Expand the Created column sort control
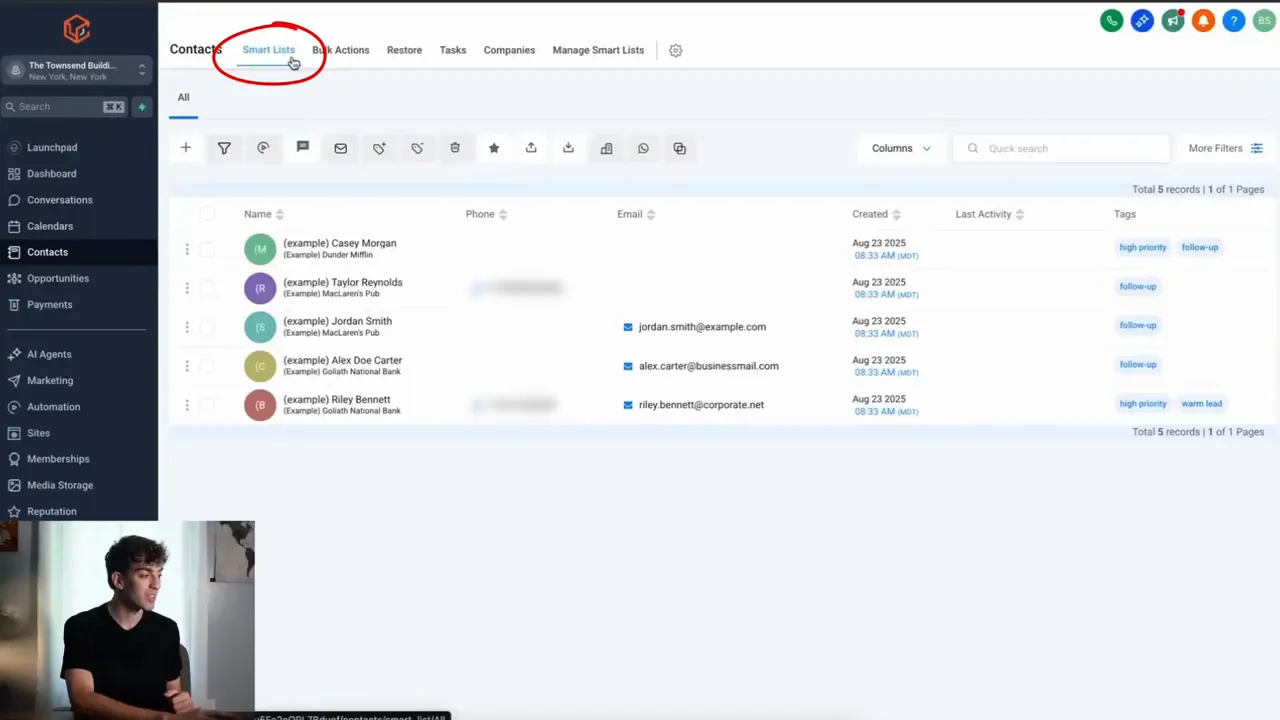The width and height of the screenshot is (1280, 720). (896, 213)
